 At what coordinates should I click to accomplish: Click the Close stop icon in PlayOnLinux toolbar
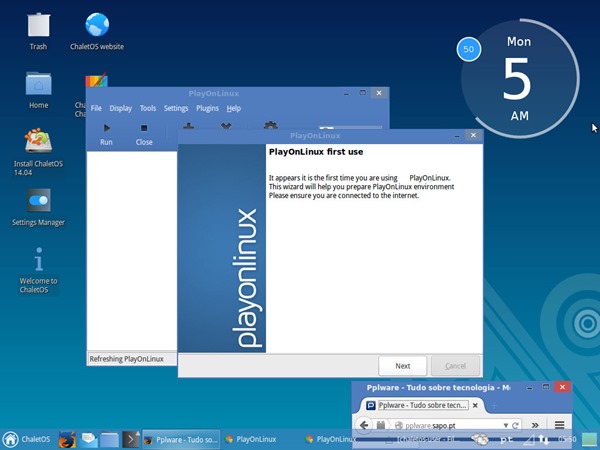click(144, 128)
